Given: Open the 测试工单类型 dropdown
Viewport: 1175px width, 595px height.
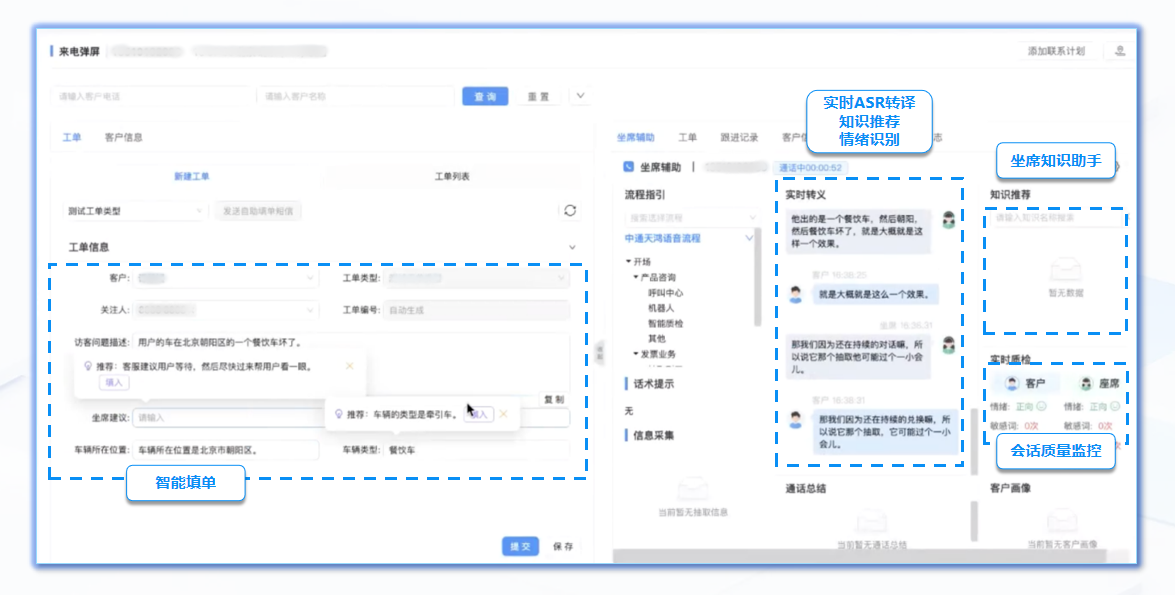Looking at the screenshot, I should (x=133, y=211).
